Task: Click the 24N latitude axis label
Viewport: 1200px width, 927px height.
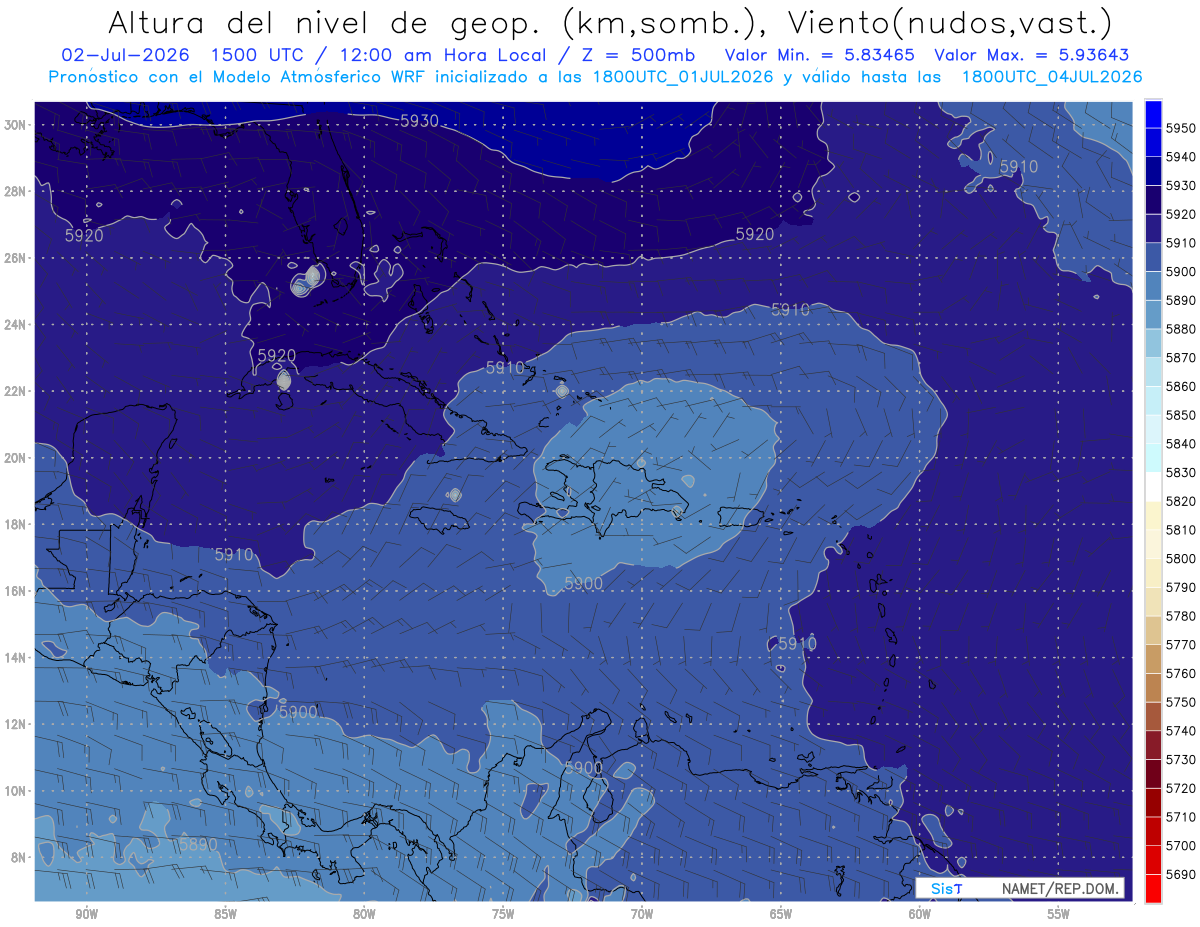Action: pos(15,325)
